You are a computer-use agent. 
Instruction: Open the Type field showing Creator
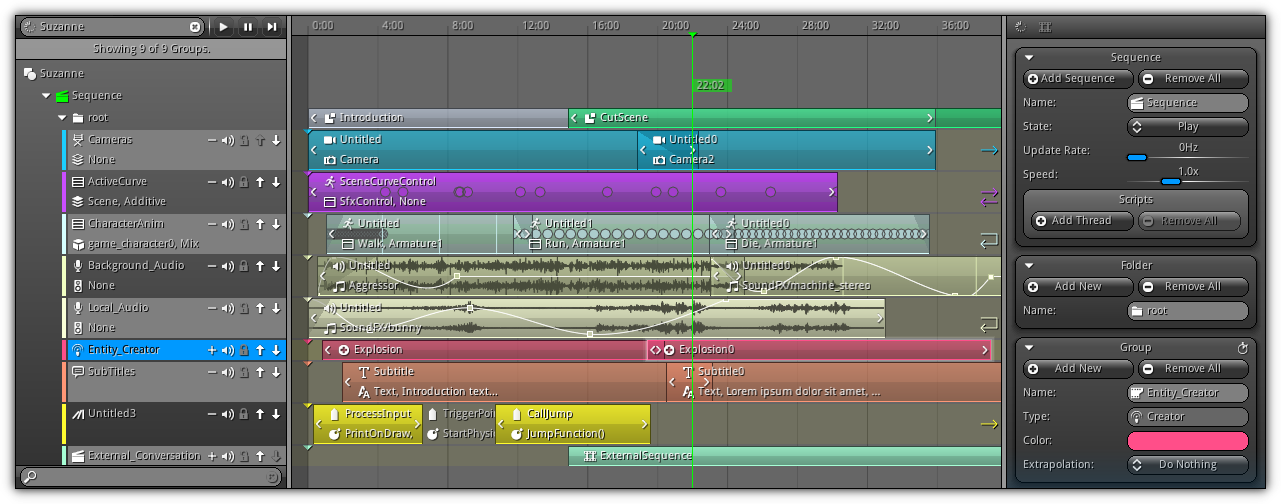click(x=1188, y=417)
